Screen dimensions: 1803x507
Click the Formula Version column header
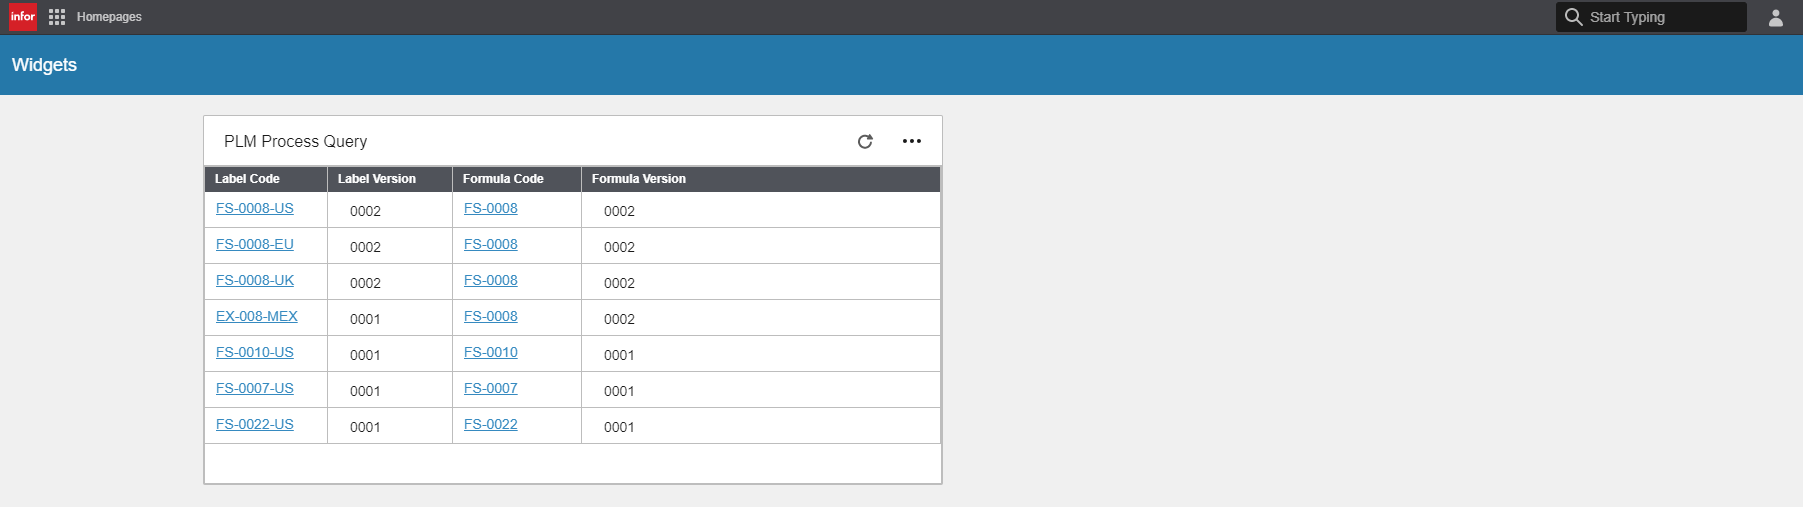click(638, 179)
